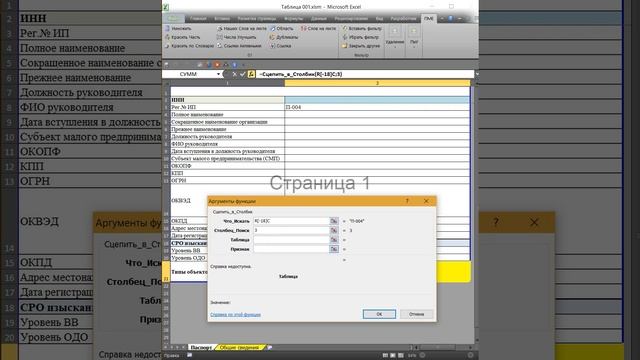
Task: Select the ИНН cell in the sheet
Action: point(227,100)
